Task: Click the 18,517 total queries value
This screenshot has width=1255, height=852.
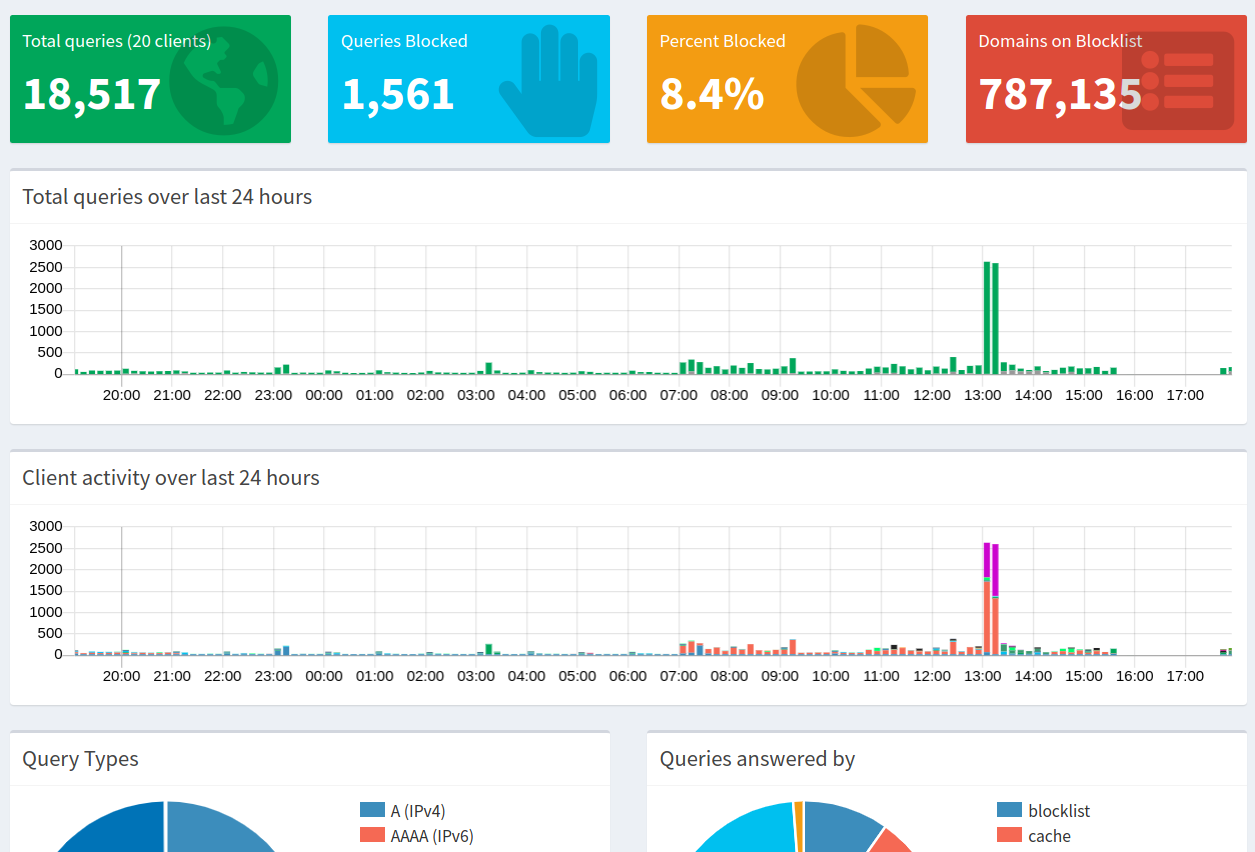Action: [92, 94]
